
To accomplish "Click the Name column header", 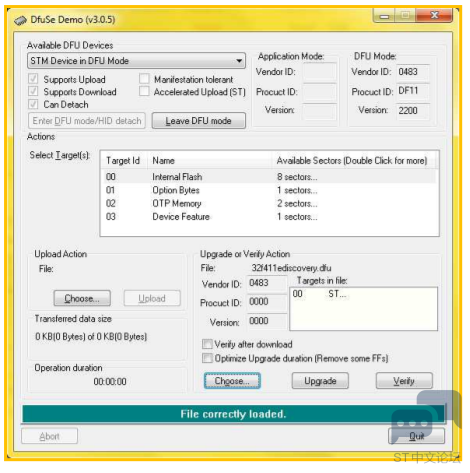I will coord(209,161).
